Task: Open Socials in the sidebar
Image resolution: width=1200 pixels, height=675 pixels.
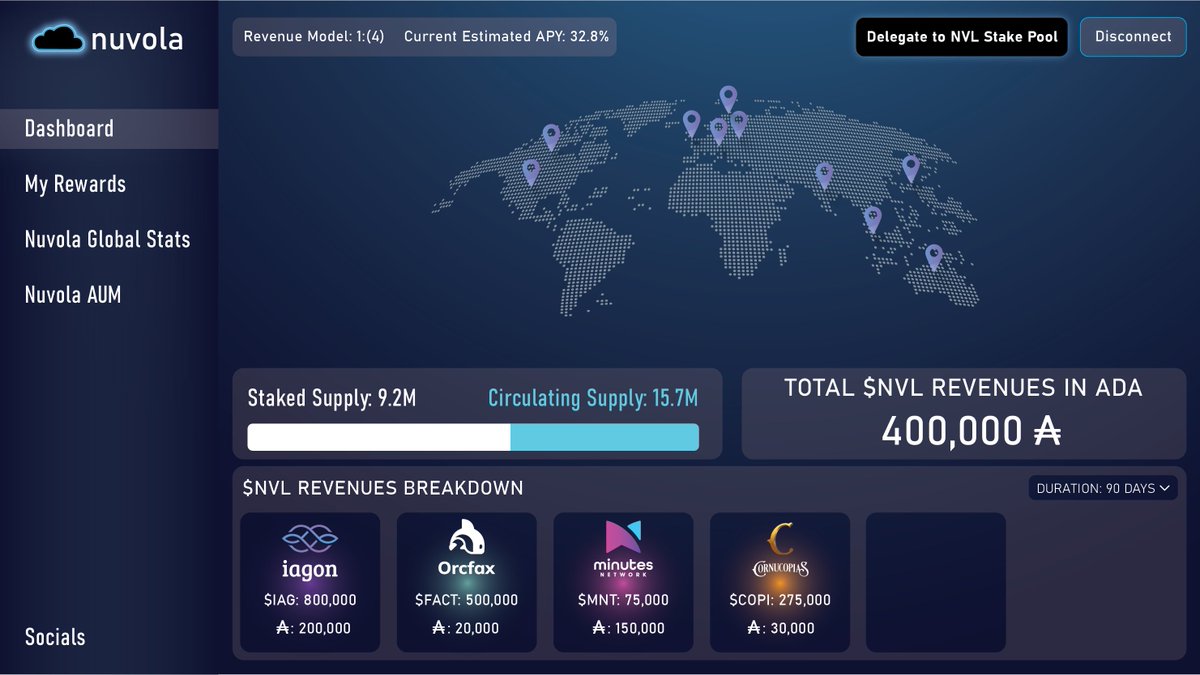Action: pos(55,637)
